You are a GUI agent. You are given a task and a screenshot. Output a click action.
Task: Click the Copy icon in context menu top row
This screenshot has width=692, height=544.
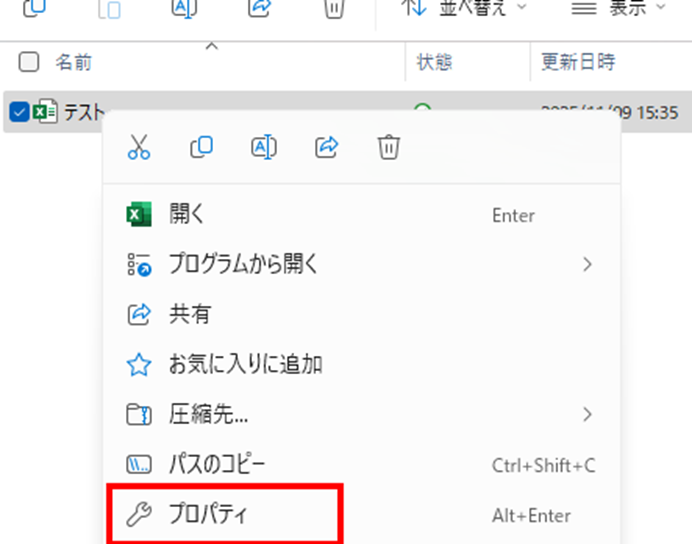click(x=201, y=148)
